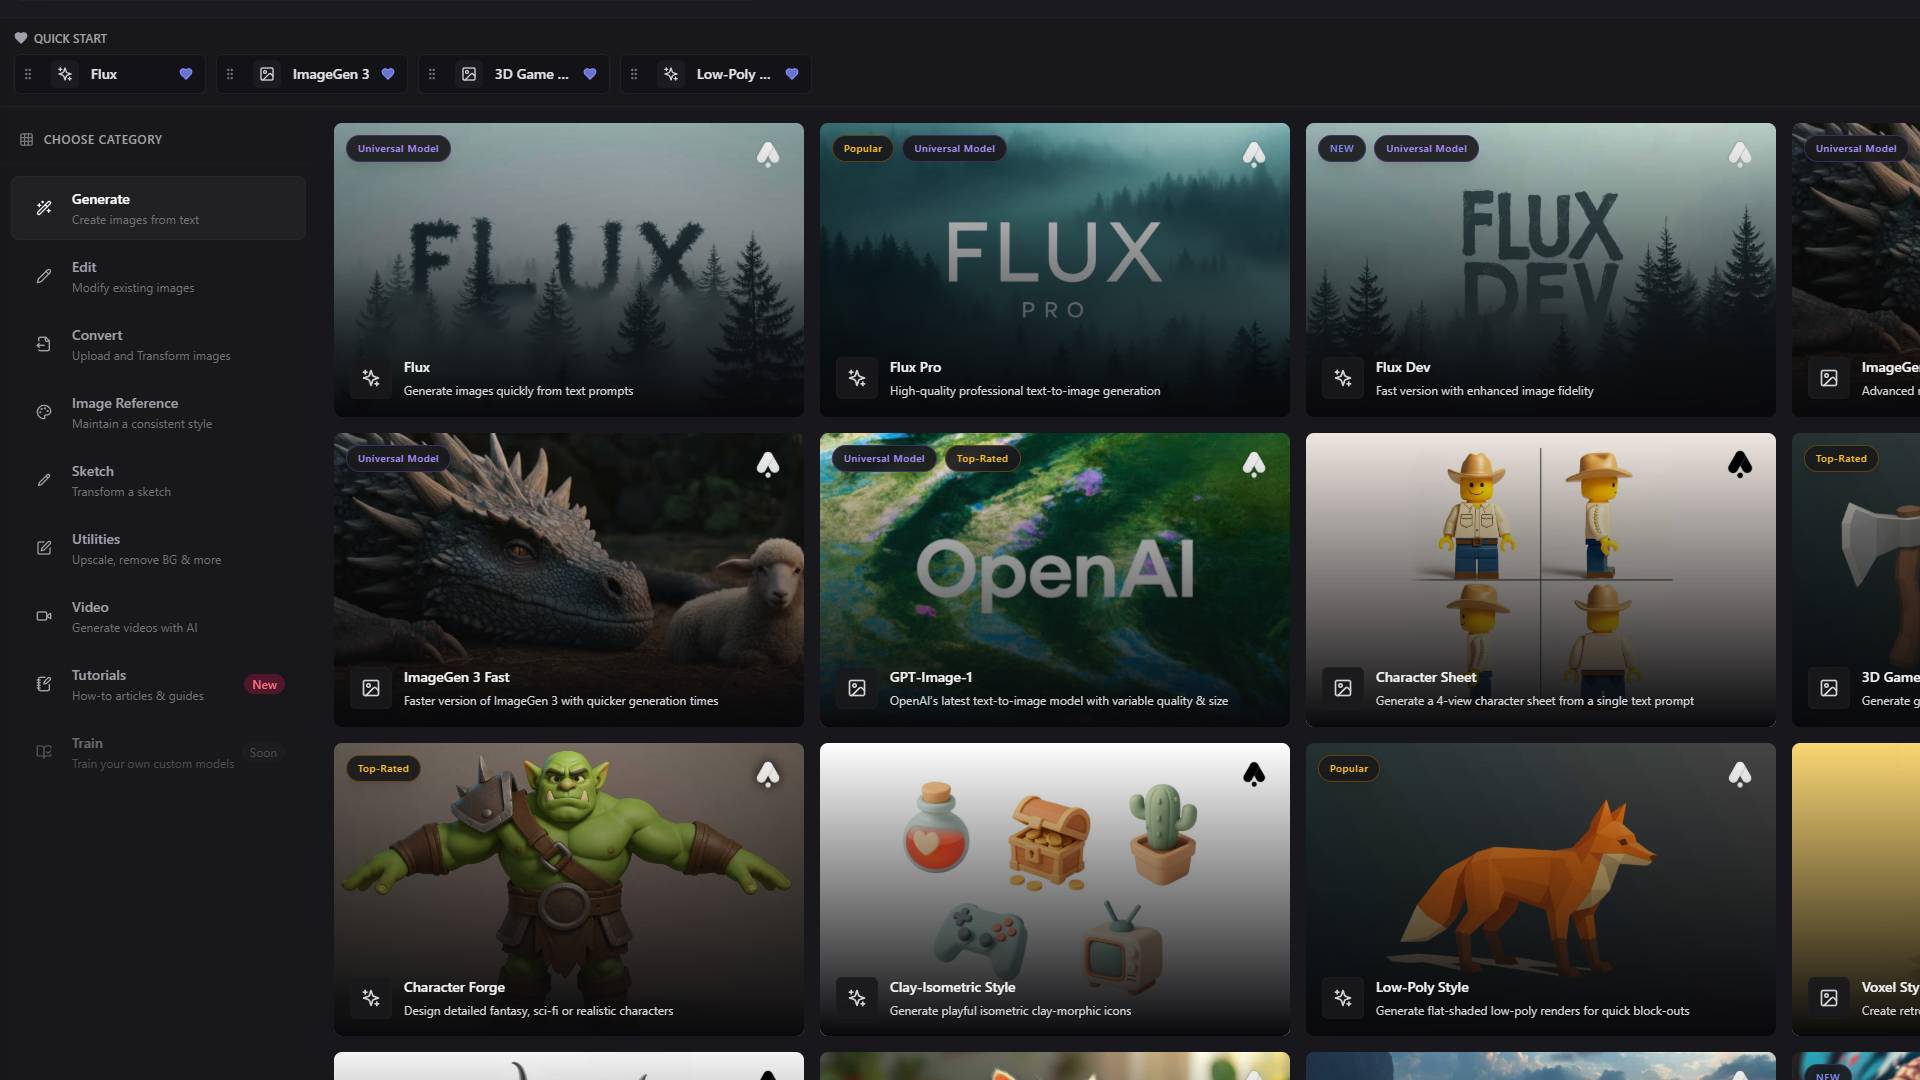
Task: Click the Quick Start heart icon header
Action: point(21,38)
